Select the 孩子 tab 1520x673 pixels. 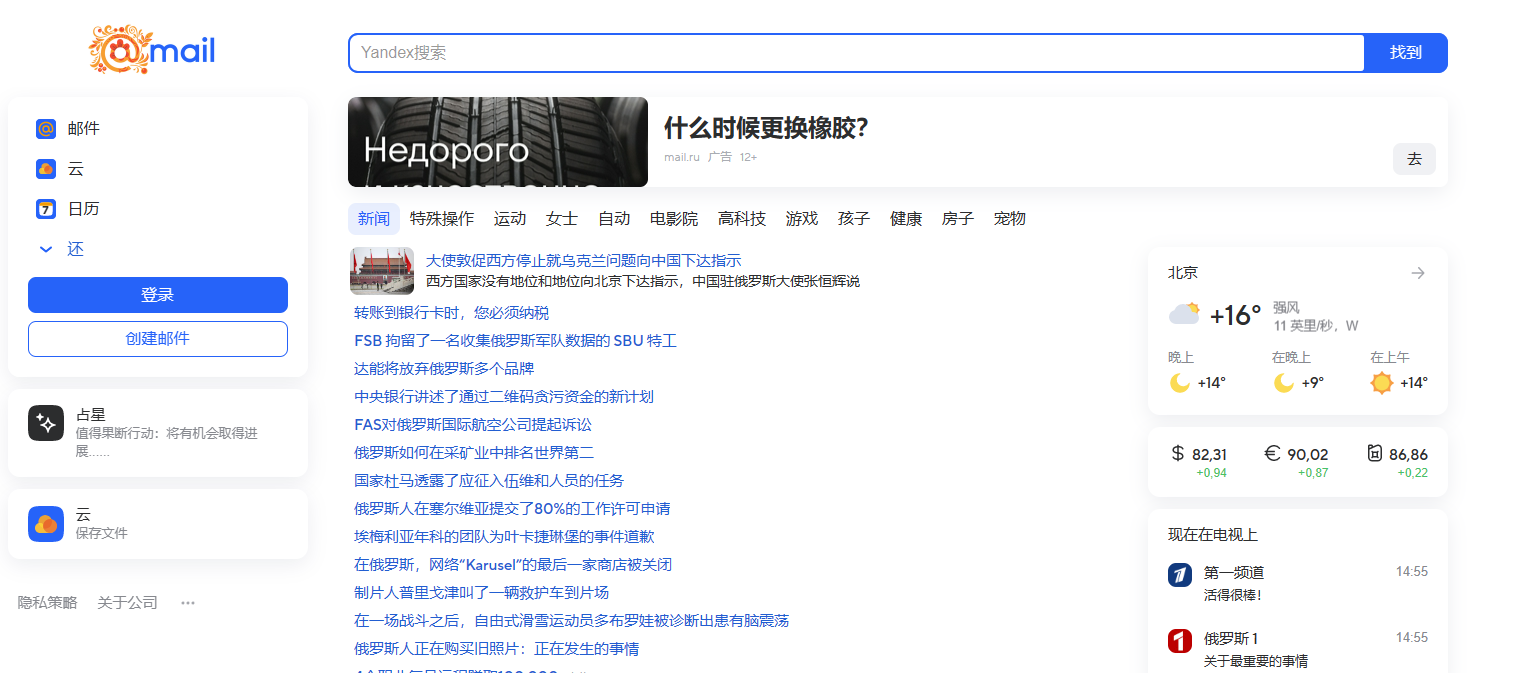tap(854, 219)
